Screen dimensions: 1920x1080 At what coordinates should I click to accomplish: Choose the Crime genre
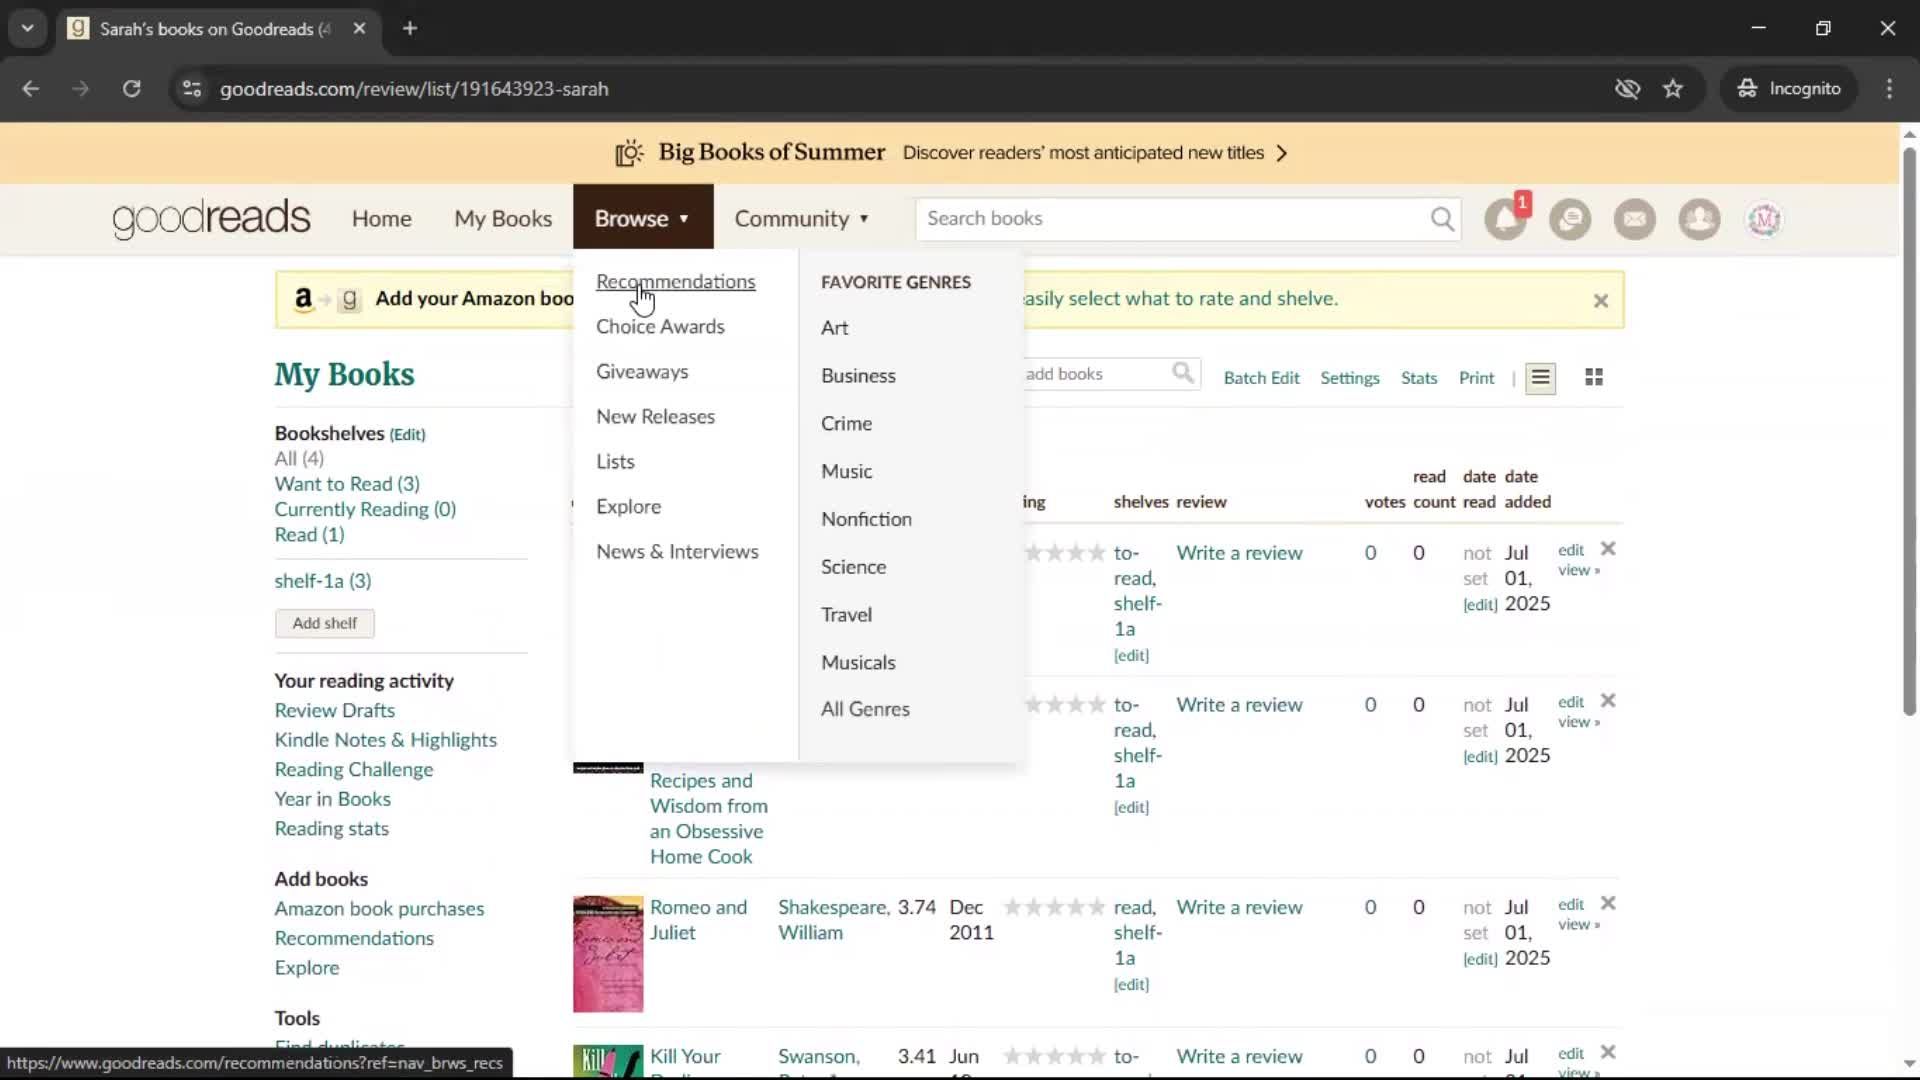coord(846,424)
